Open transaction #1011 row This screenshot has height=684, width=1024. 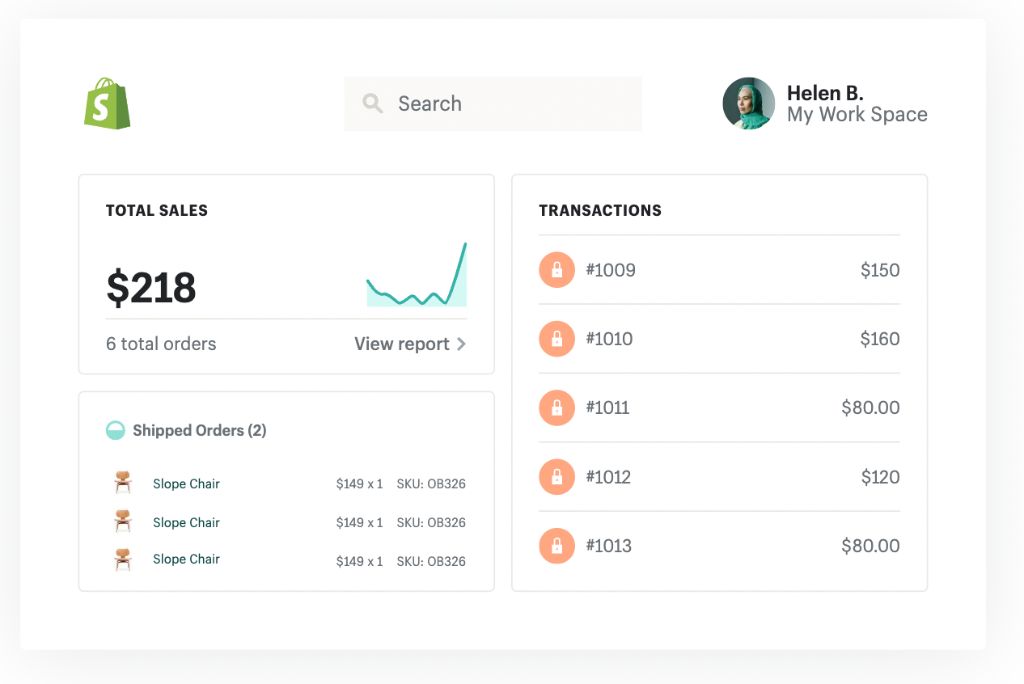click(x=719, y=408)
